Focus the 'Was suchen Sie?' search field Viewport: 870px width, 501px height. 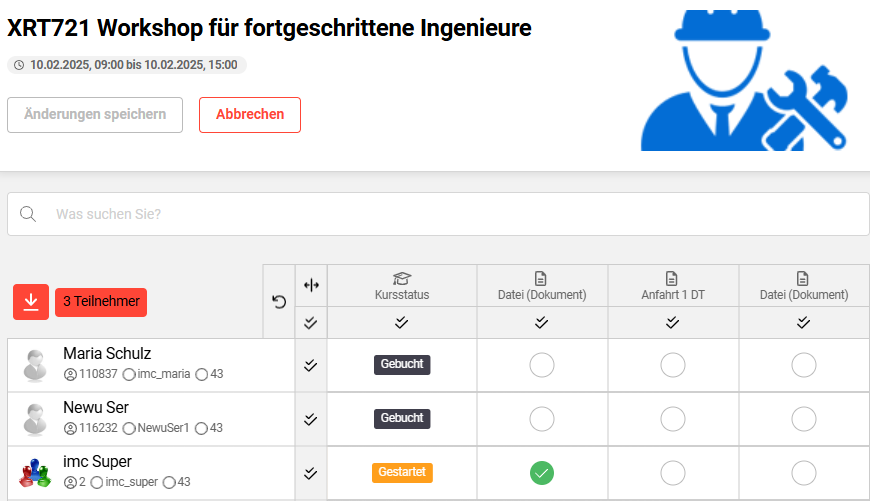[450, 214]
